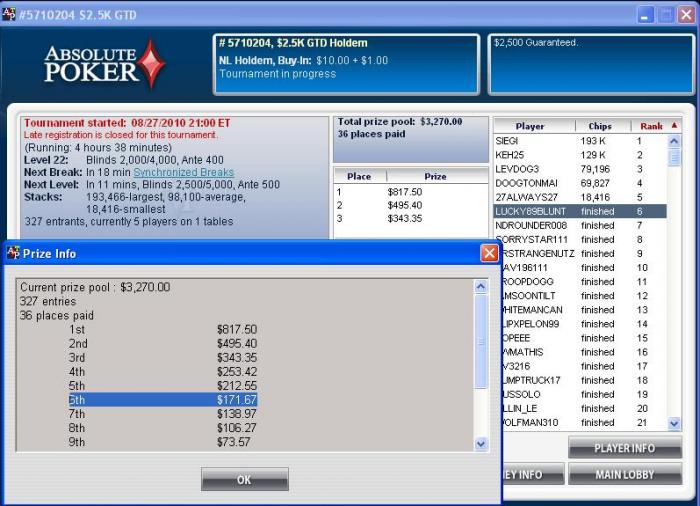
Task: Click the Prize column header
Action: coord(435,176)
